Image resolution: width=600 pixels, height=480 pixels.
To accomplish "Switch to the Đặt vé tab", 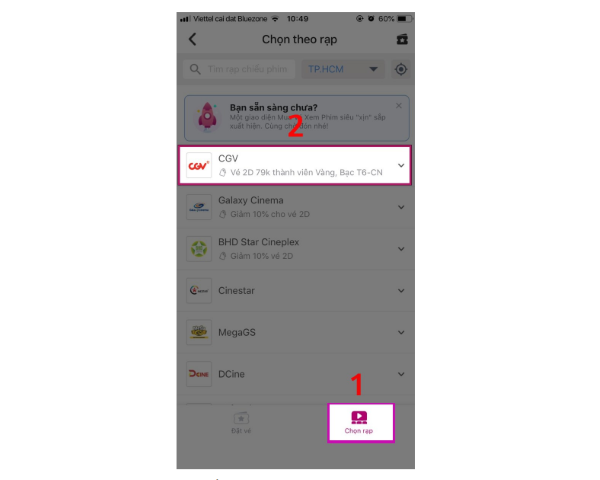I will point(241,423).
